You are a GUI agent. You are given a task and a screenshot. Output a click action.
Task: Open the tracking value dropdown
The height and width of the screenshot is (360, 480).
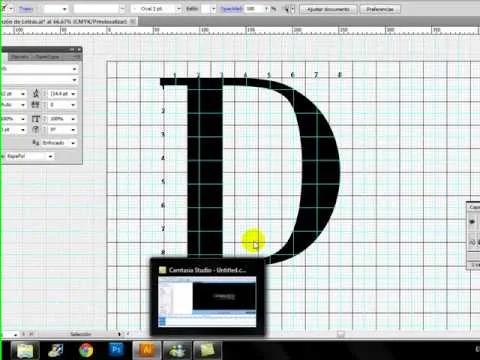pyautogui.click(x=73, y=105)
